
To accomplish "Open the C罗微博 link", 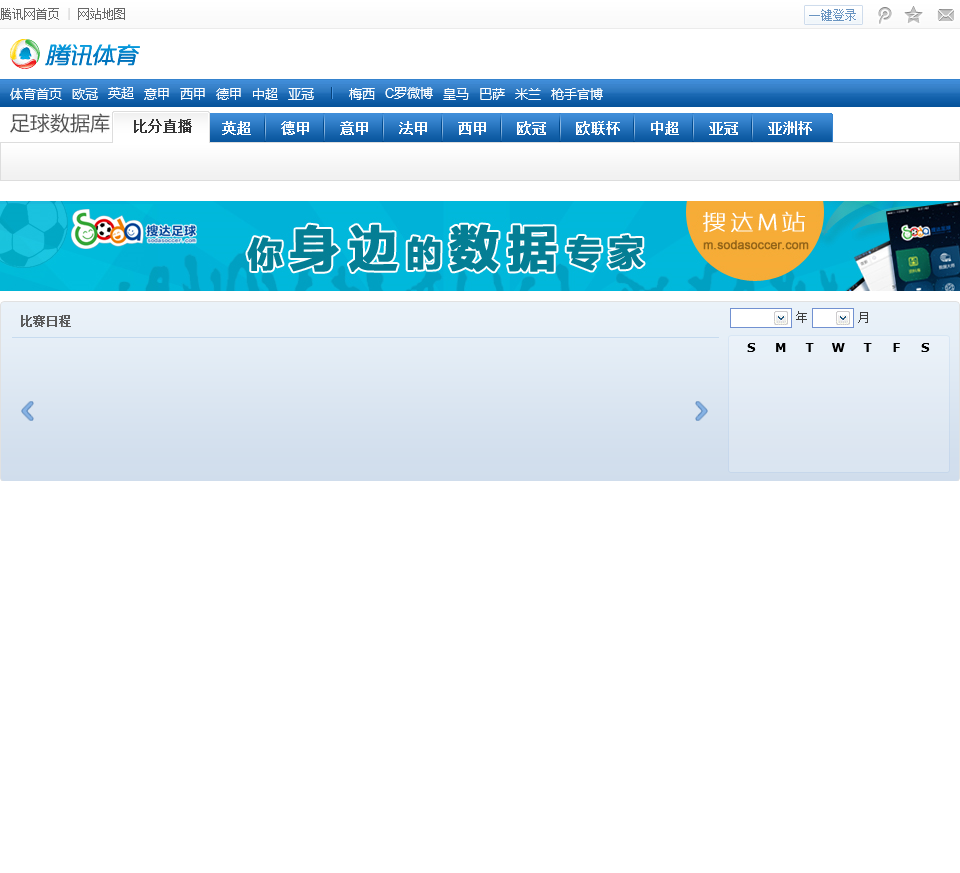I will 408,94.
